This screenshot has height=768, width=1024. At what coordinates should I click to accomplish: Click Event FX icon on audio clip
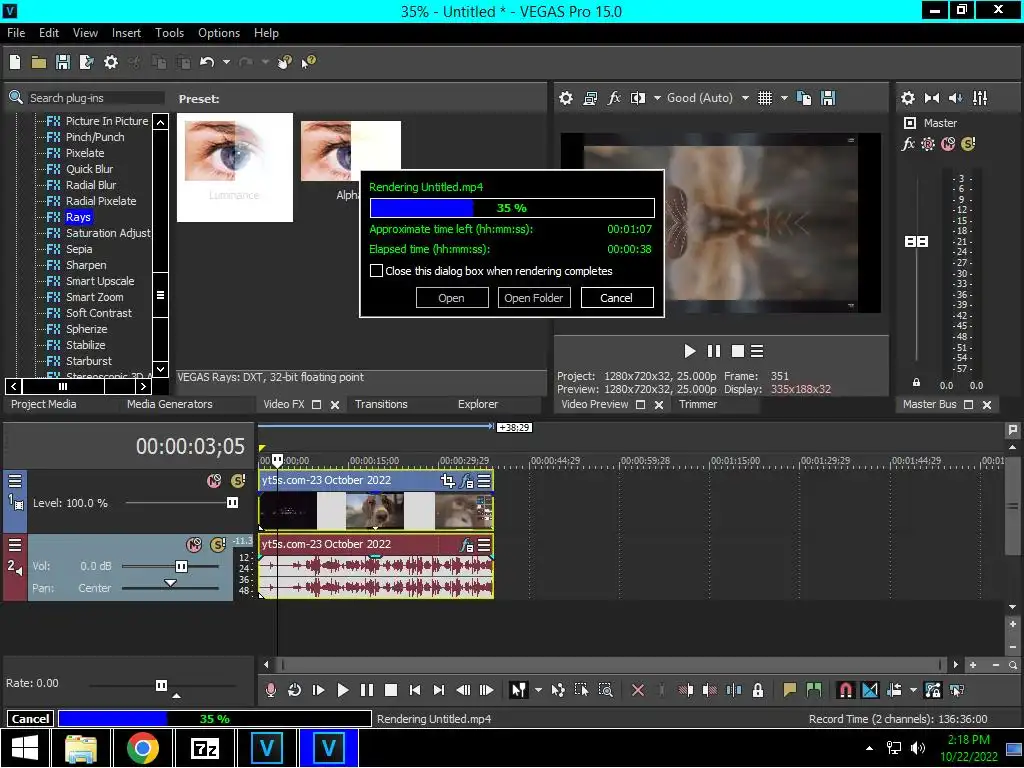coord(466,545)
